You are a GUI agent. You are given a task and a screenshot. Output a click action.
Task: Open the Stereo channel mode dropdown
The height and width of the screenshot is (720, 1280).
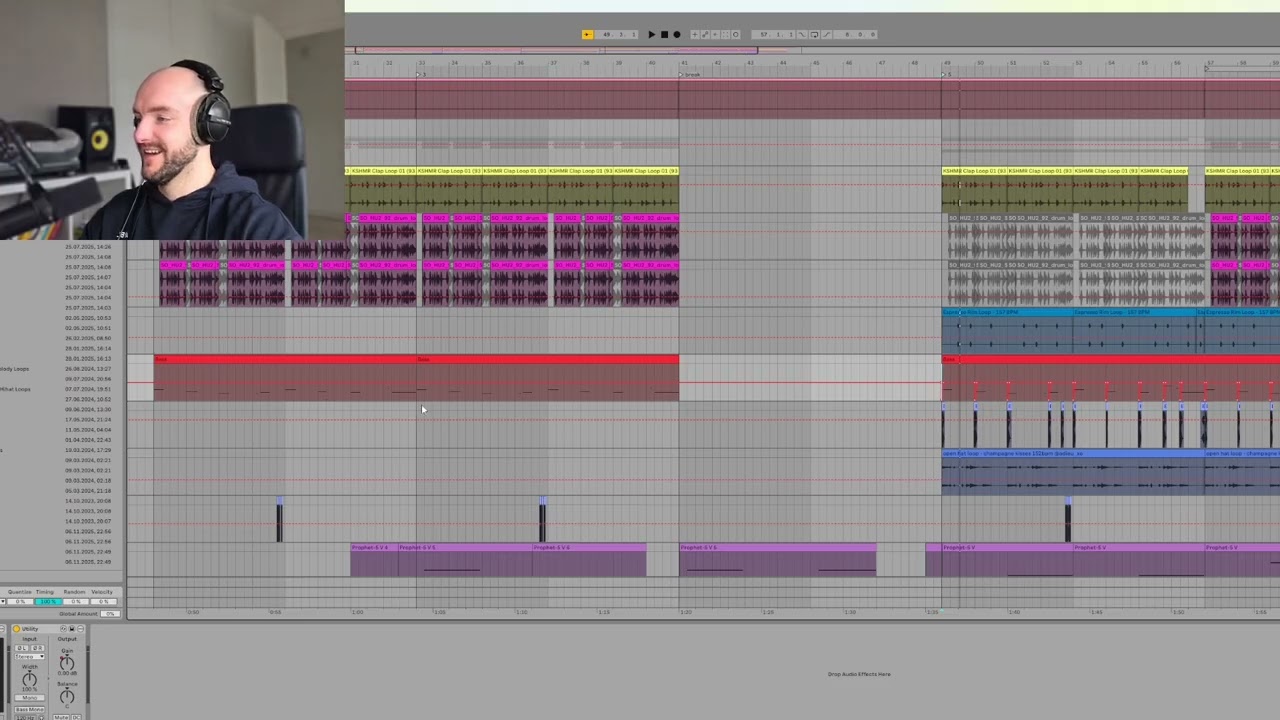[30, 657]
